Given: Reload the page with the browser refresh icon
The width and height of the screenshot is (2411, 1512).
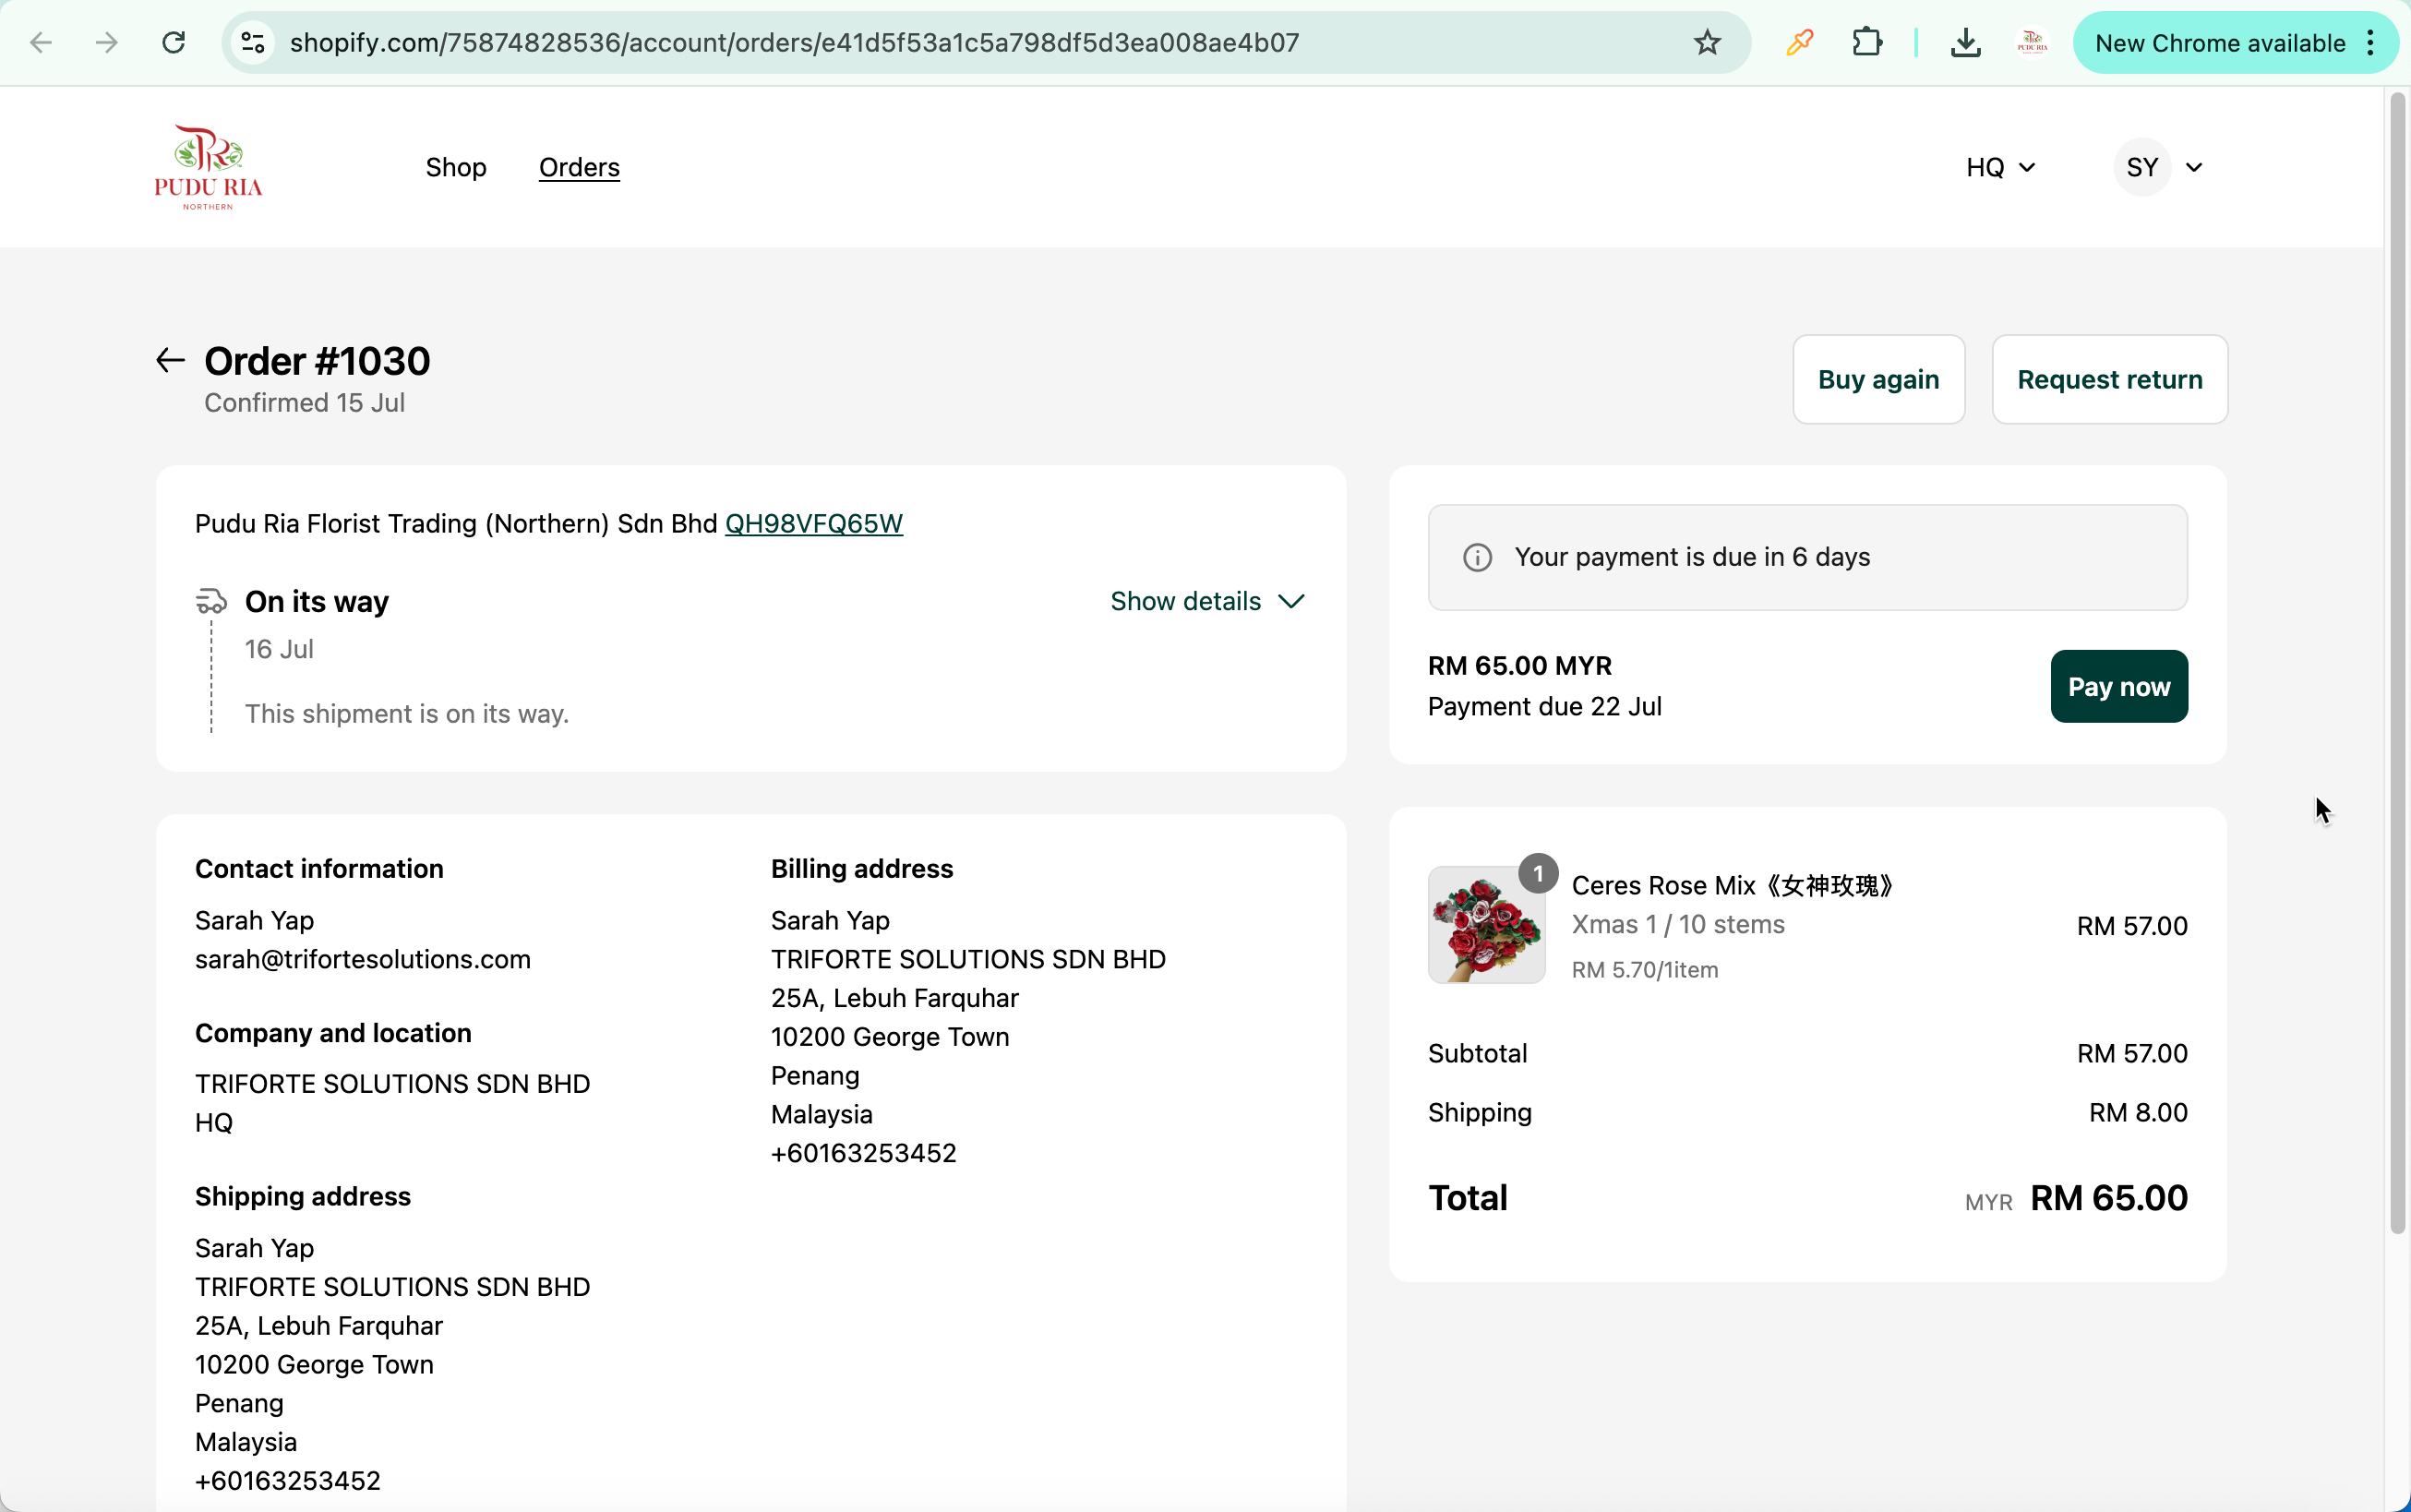Looking at the screenshot, I should click(174, 43).
